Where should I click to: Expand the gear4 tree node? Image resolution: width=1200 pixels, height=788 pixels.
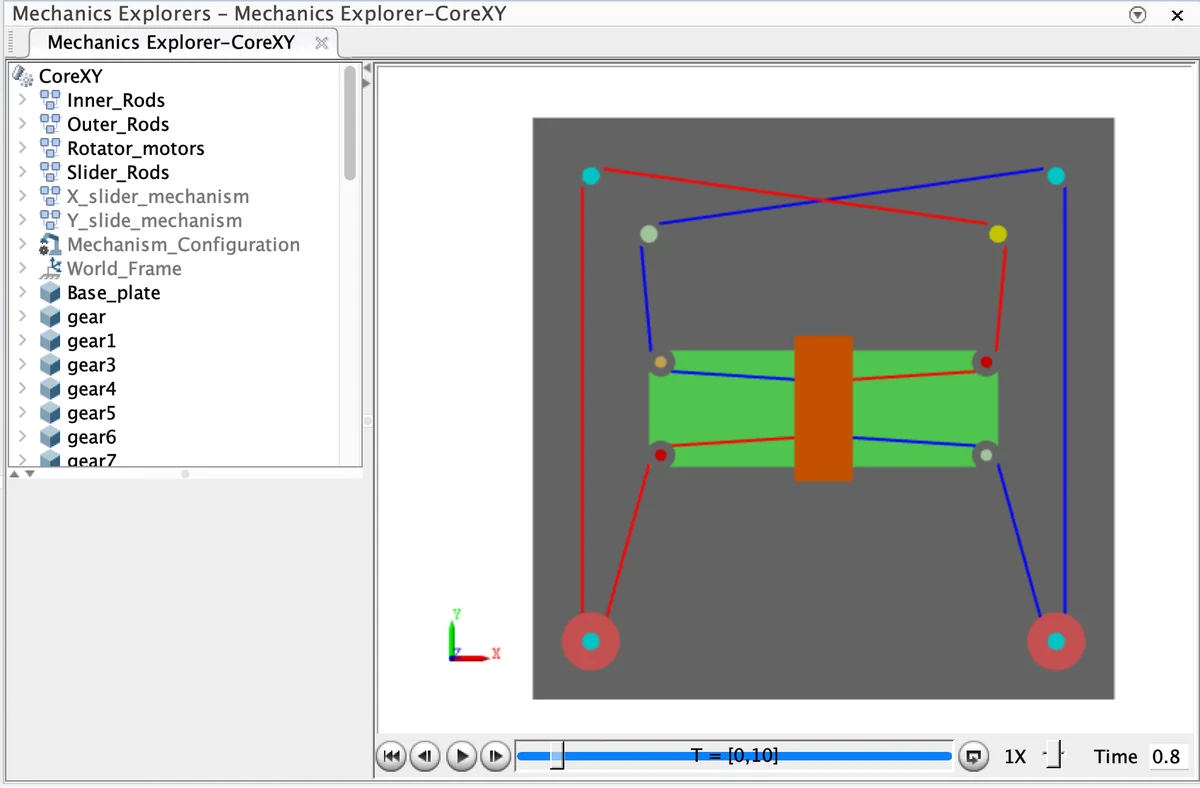22,389
